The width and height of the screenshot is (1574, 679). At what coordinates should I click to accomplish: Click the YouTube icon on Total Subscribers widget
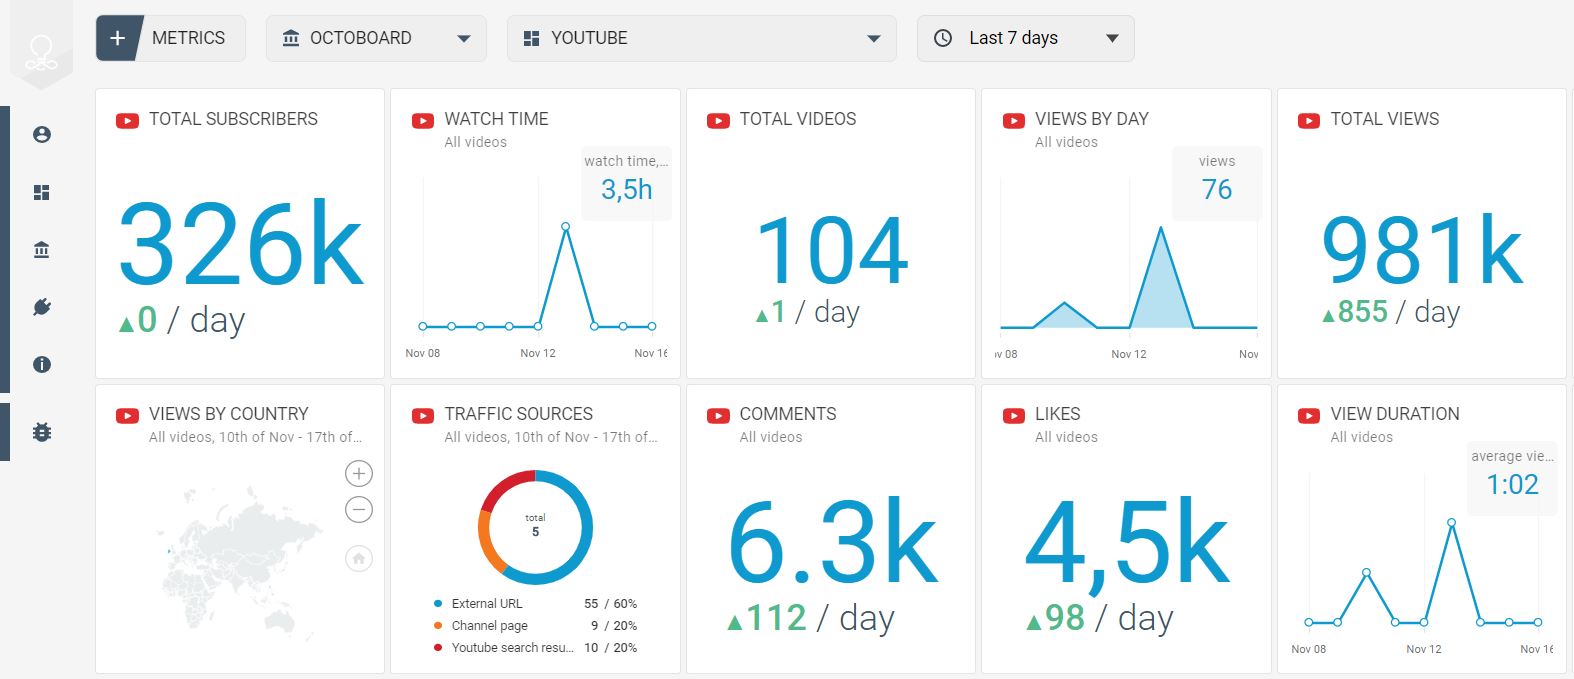tap(127, 121)
